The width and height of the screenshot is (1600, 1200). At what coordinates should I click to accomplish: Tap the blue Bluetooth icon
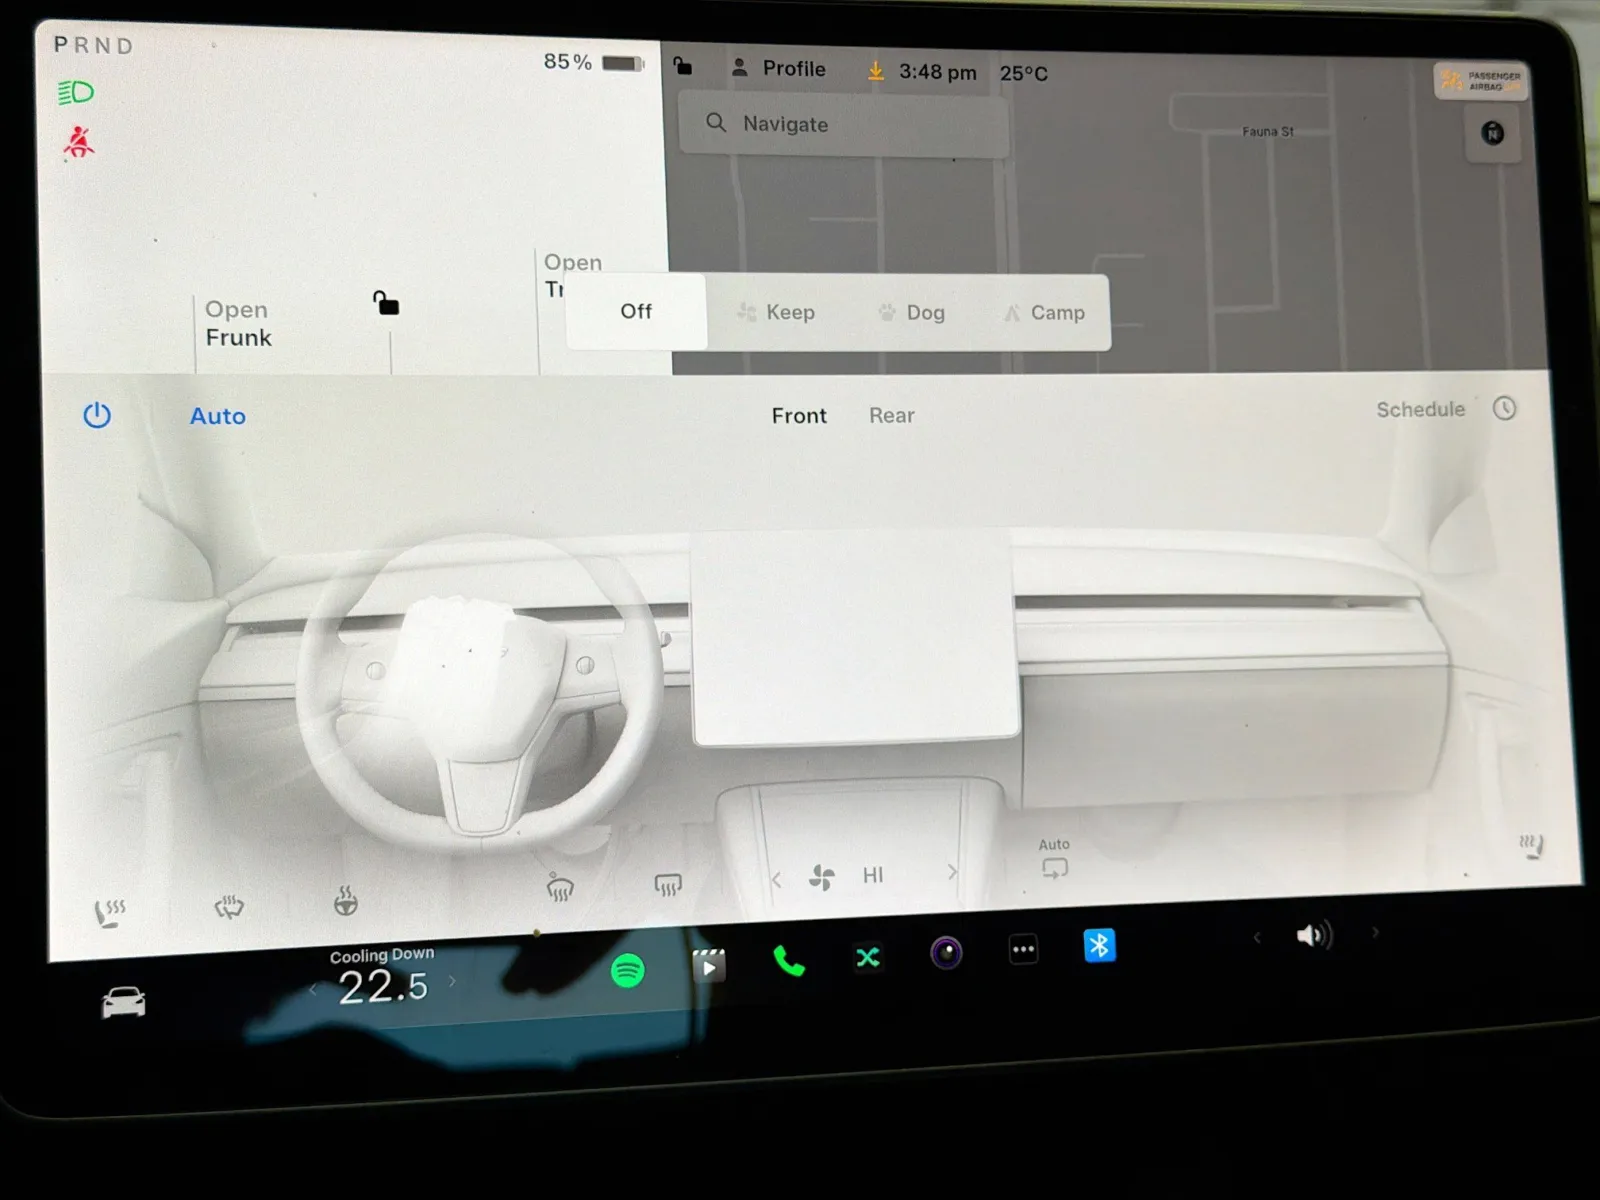click(x=1099, y=945)
